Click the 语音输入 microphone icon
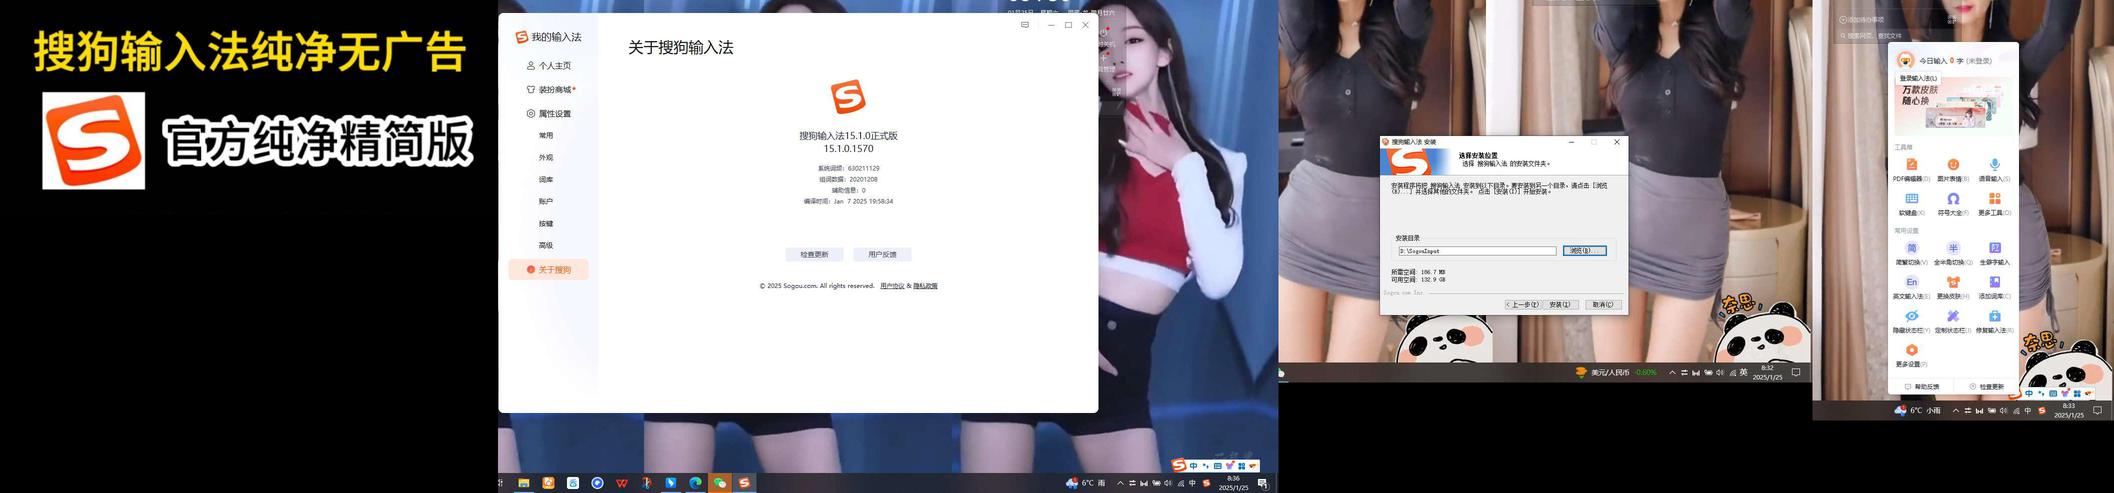The height and width of the screenshot is (493, 2114). [x=1994, y=165]
